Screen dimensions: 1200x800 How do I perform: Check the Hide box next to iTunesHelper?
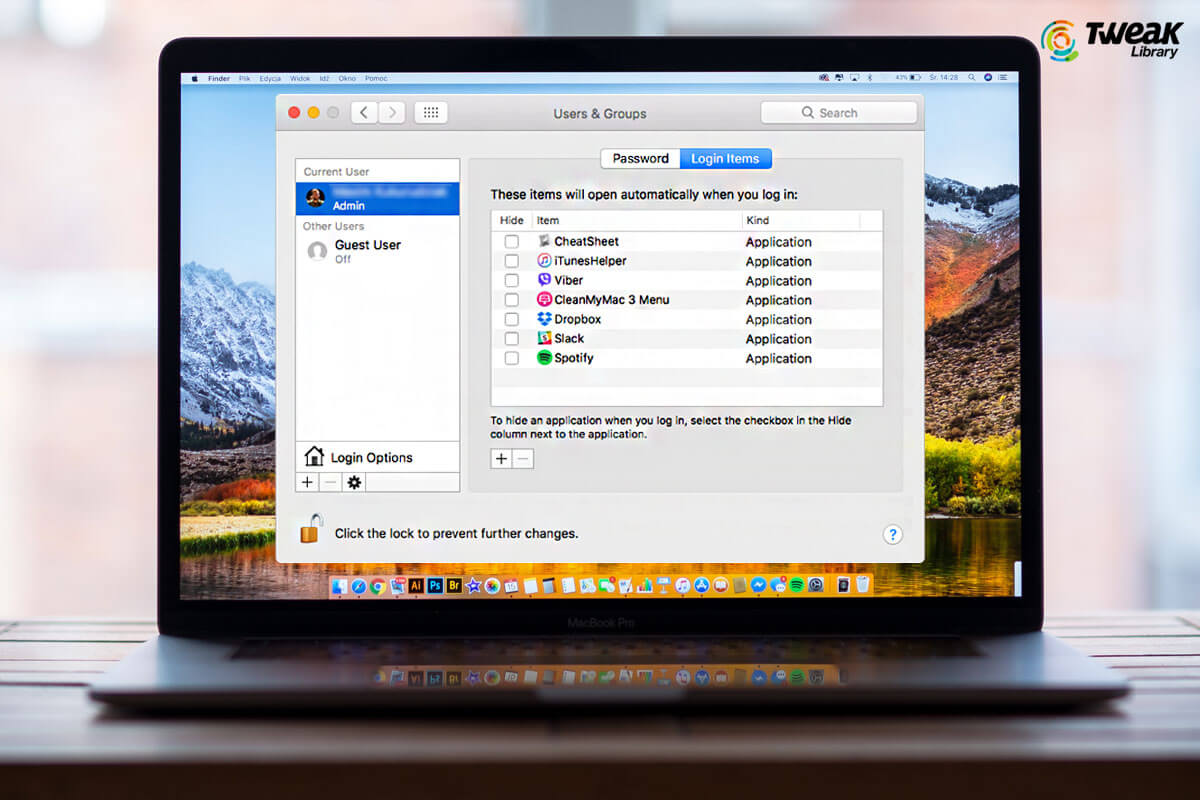click(x=511, y=261)
